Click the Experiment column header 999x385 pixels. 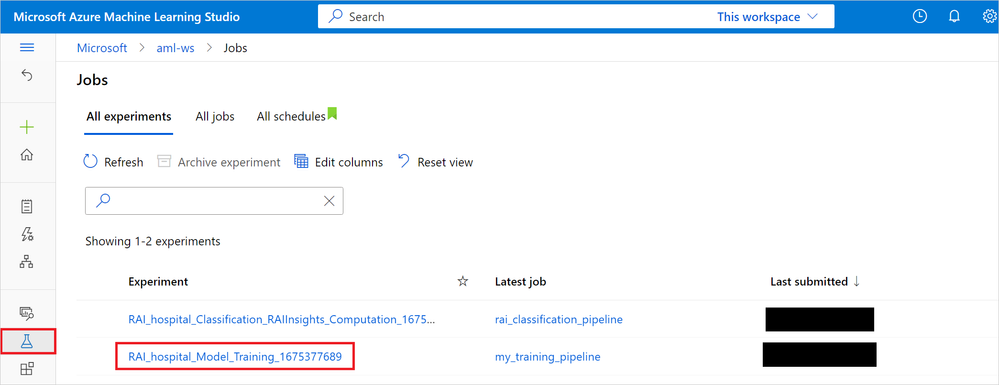(x=158, y=282)
